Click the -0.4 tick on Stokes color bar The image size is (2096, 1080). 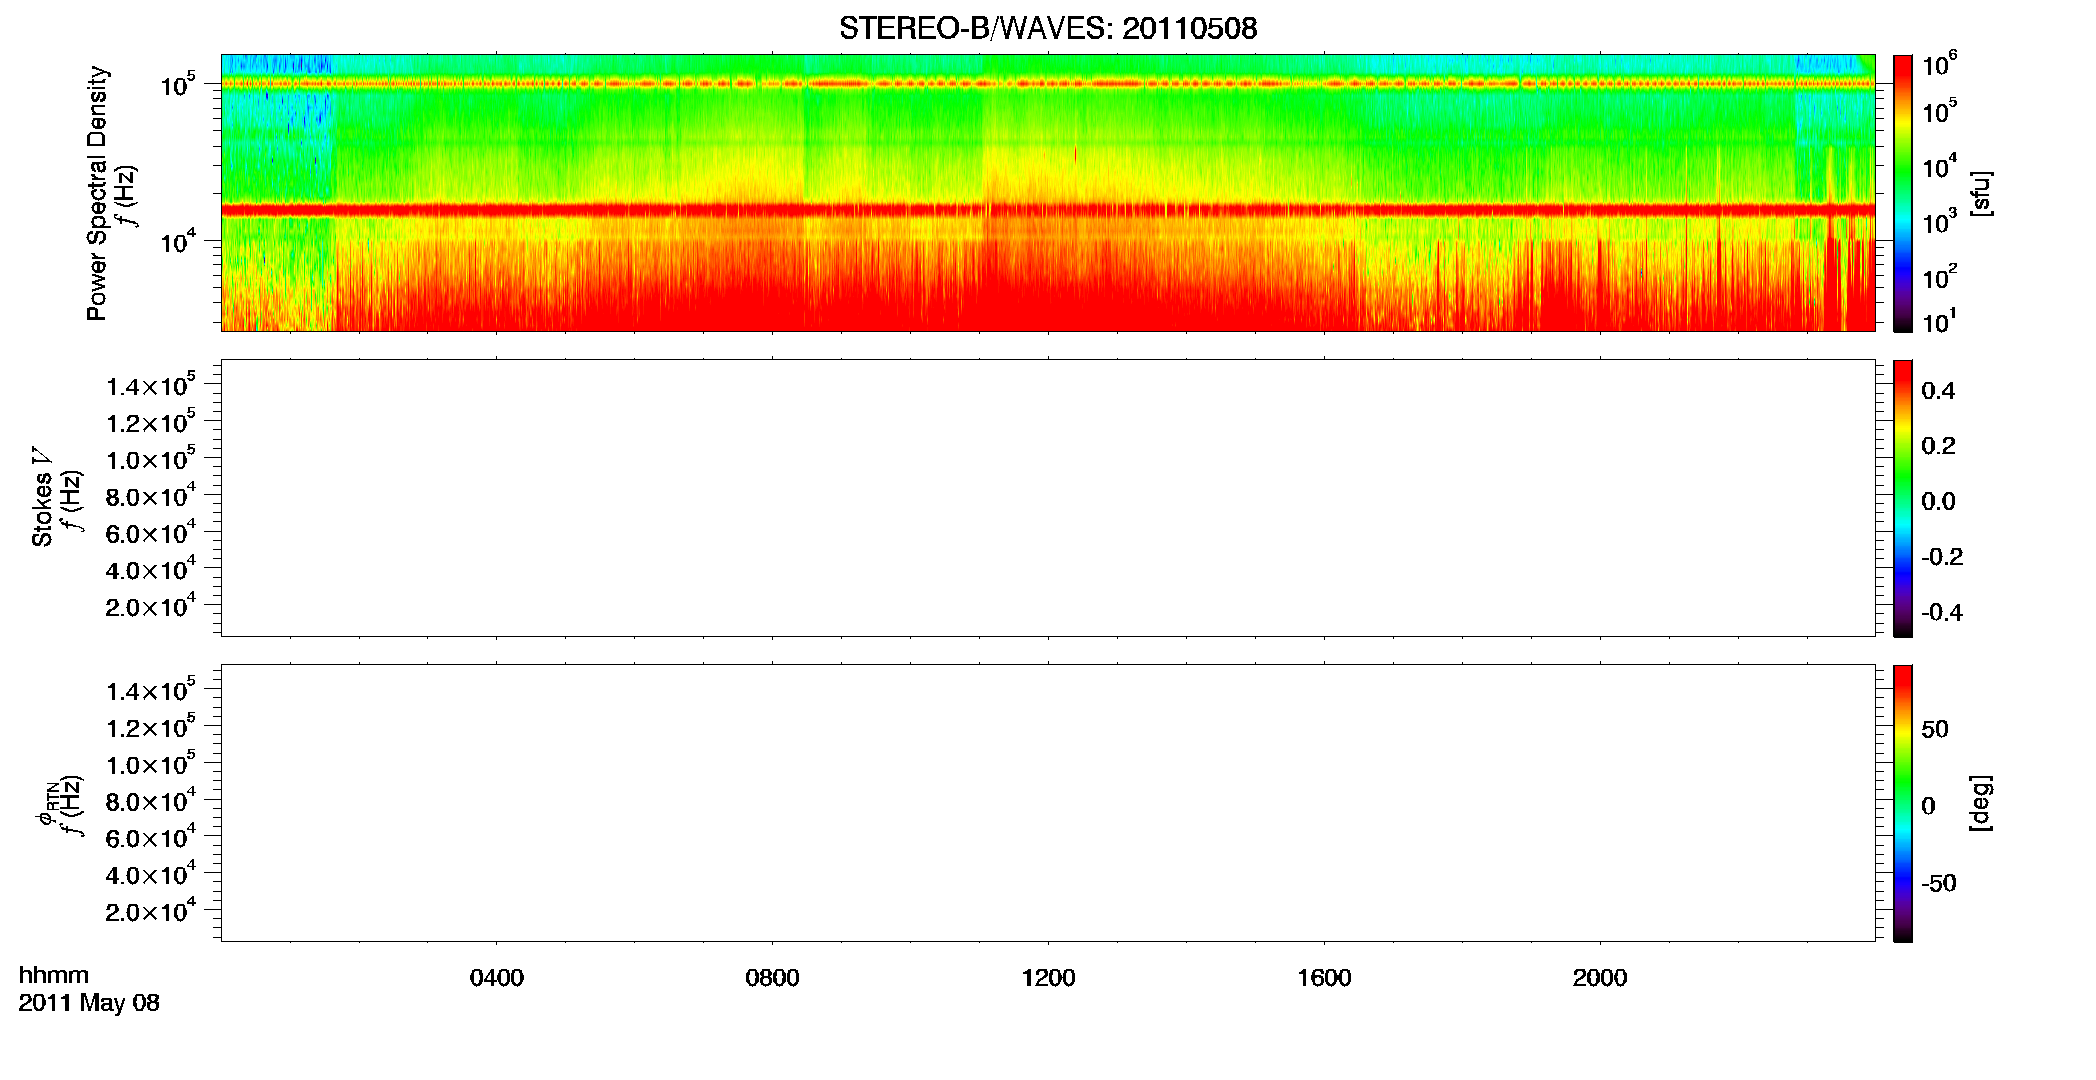(x=1942, y=613)
